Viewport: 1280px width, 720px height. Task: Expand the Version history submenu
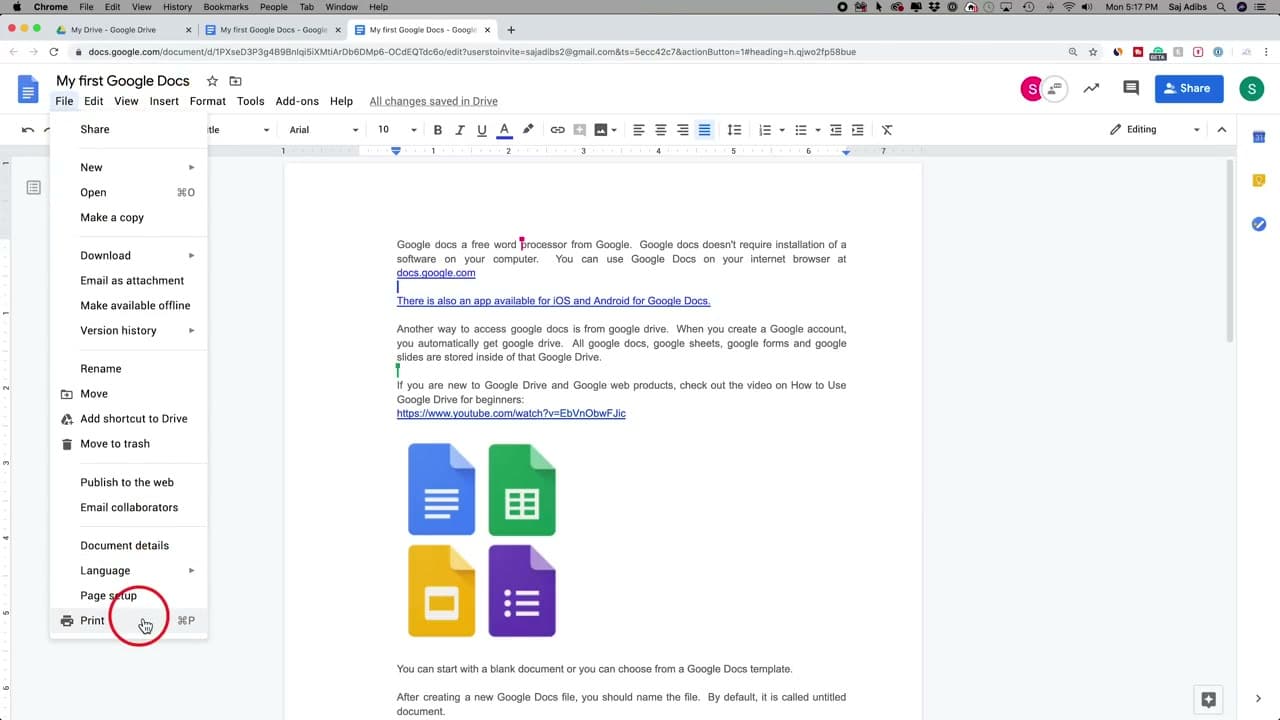[128, 330]
